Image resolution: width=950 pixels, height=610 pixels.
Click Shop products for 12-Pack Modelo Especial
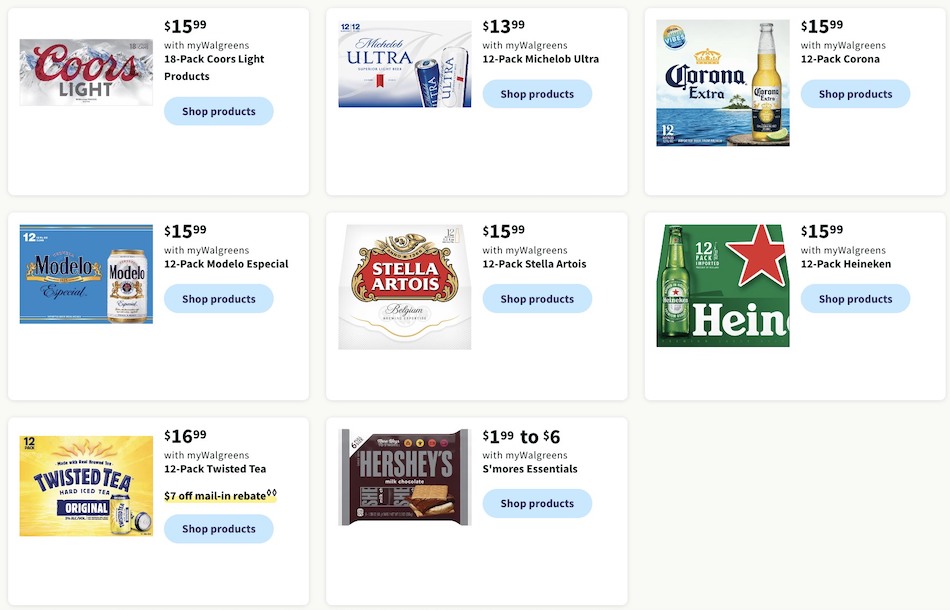(218, 298)
